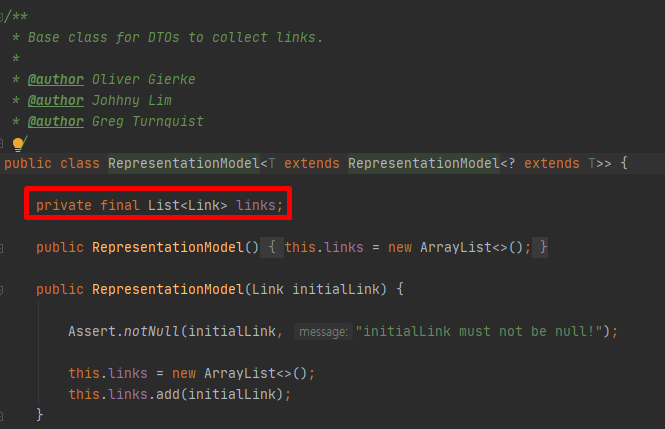
Task: Collapse the Javadoc comment using its gutter fold marker
Action: [x=1, y=17]
